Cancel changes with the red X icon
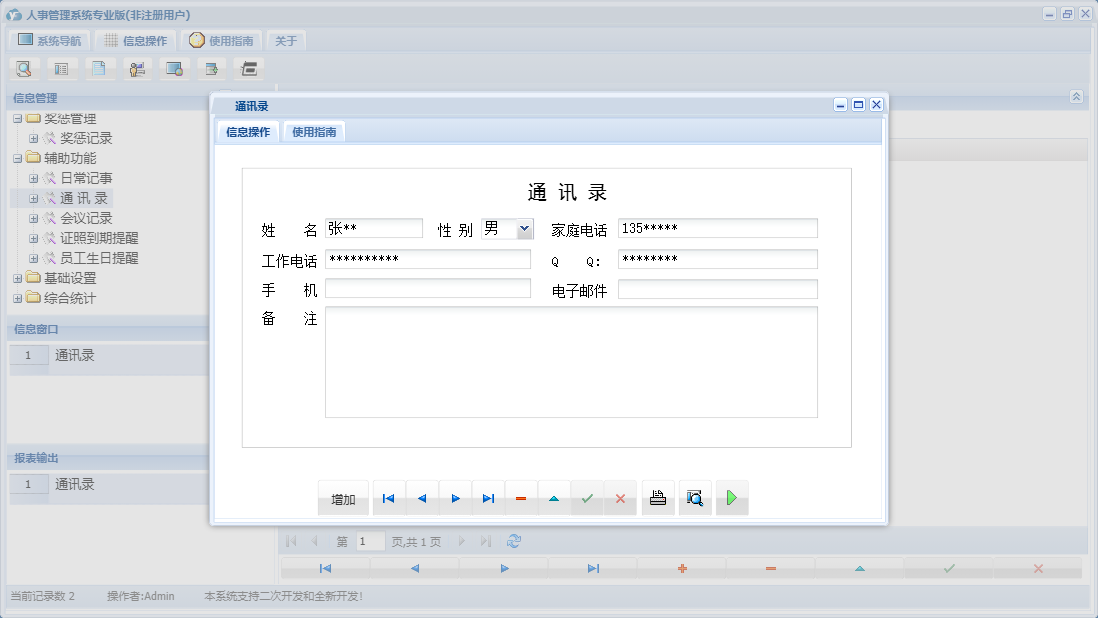1098x618 pixels. 620,497
